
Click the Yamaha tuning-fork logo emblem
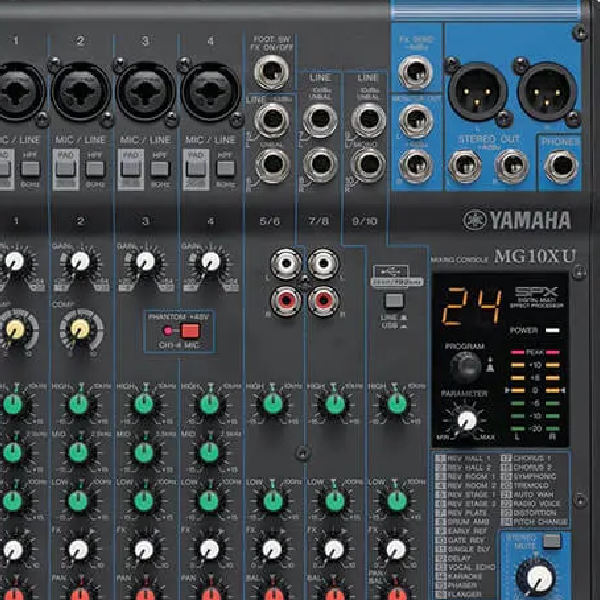[474, 220]
